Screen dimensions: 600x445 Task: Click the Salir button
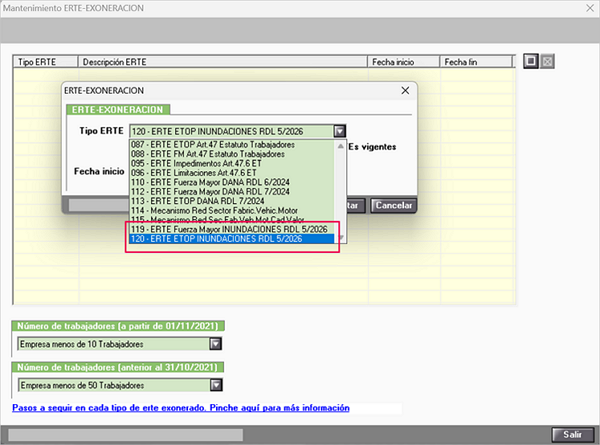pyautogui.click(x=573, y=435)
